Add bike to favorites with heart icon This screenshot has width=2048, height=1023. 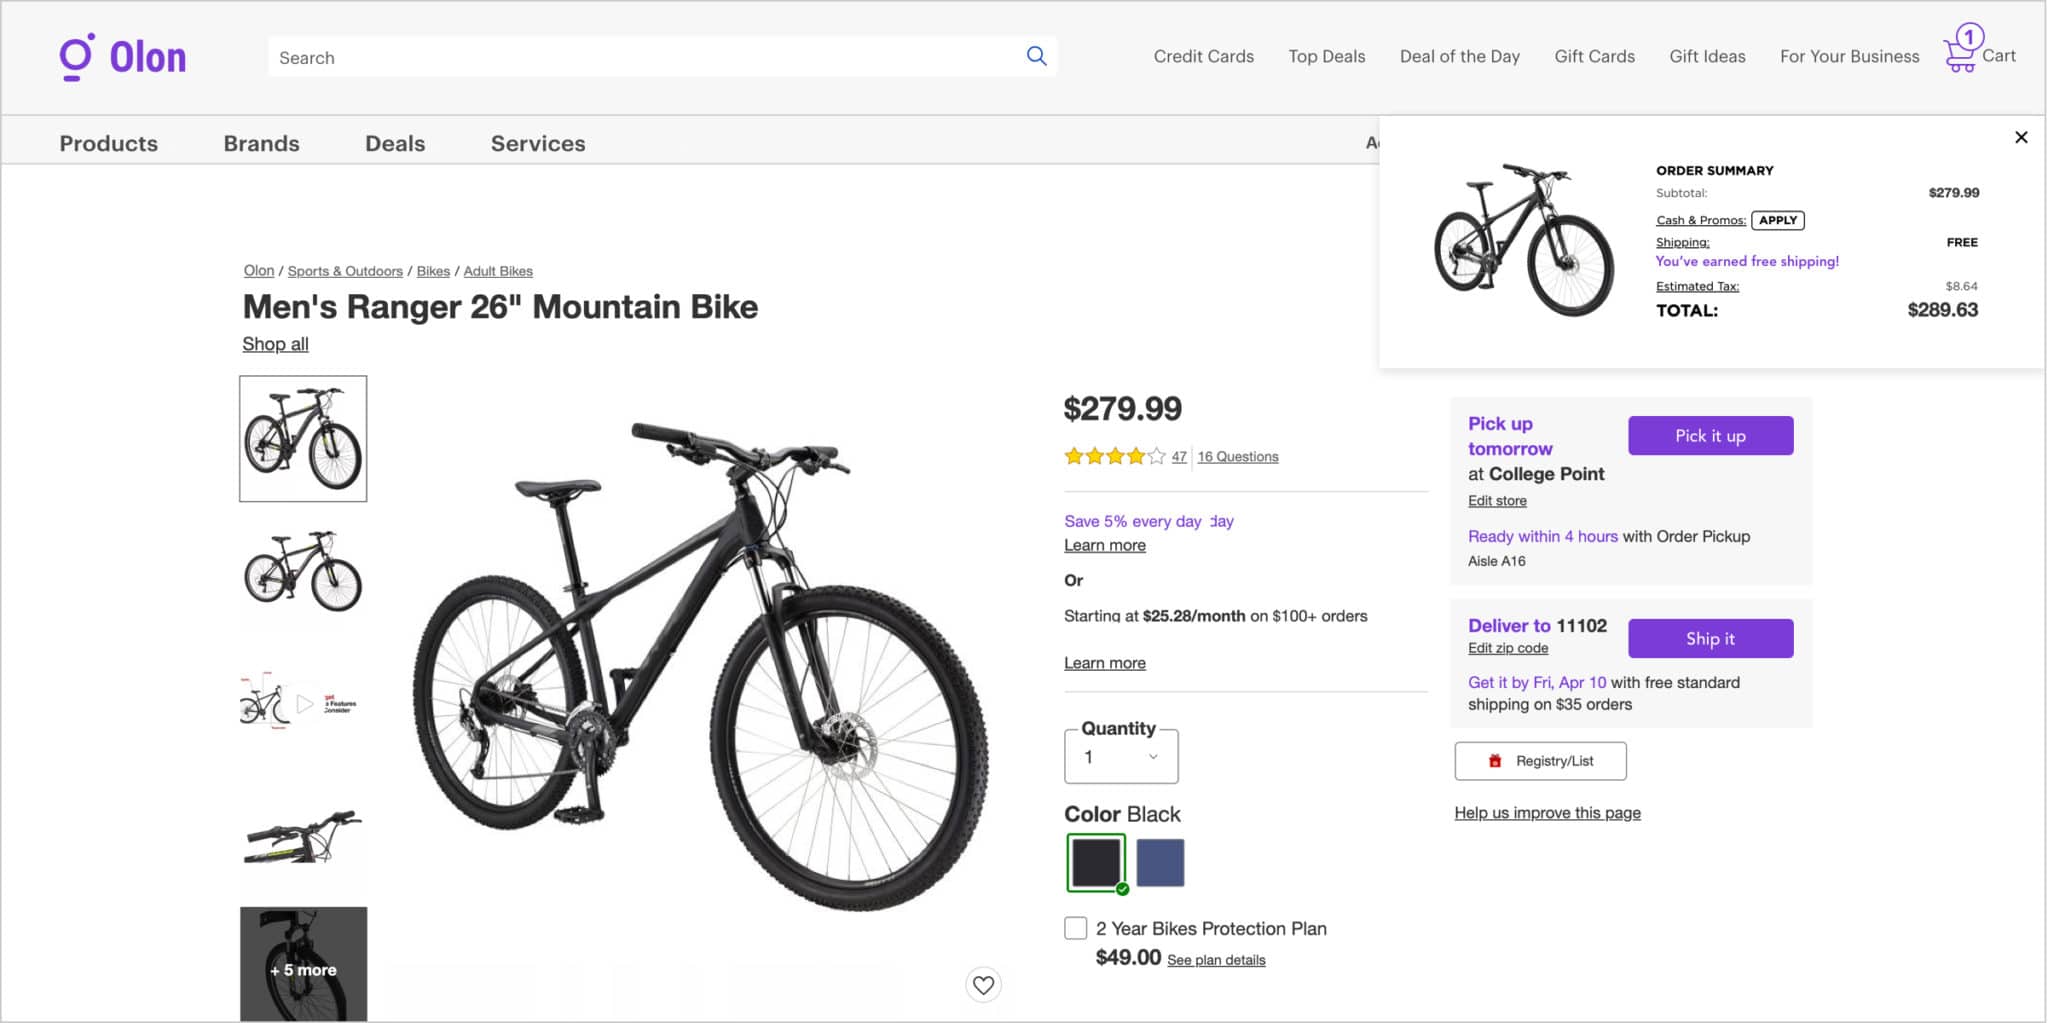point(983,985)
